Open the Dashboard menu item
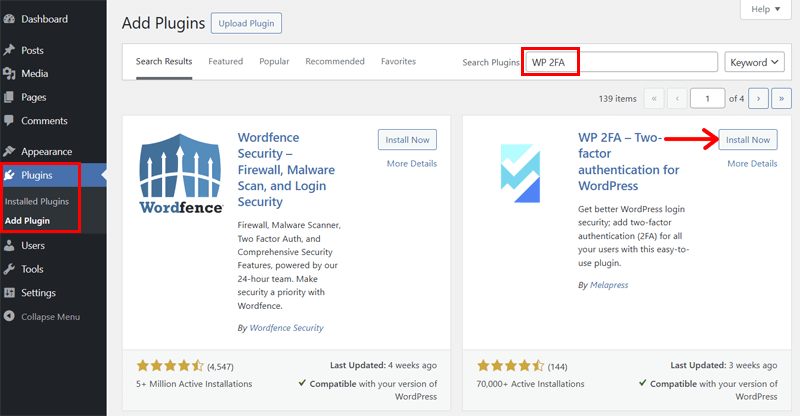The height and width of the screenshot is (416, 800). (x=44, y=19)
